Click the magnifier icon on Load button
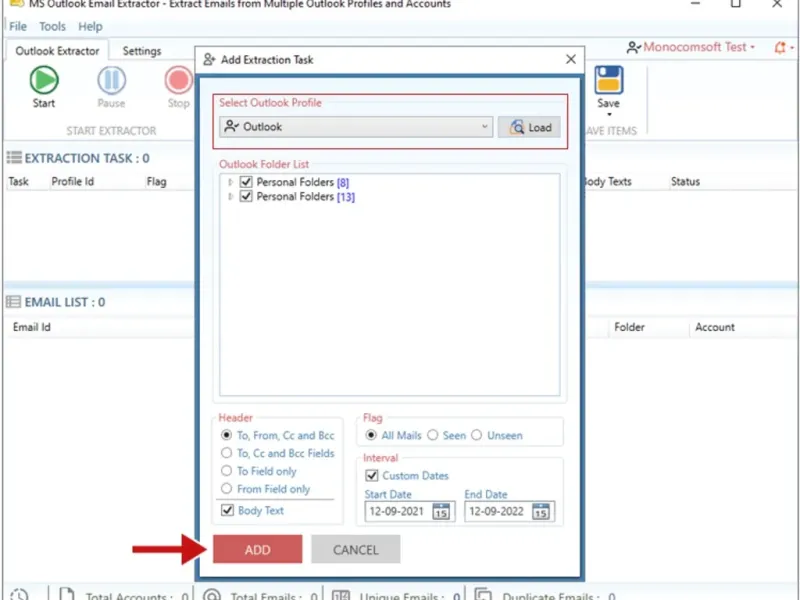800x600 pixels. [516, 127]
